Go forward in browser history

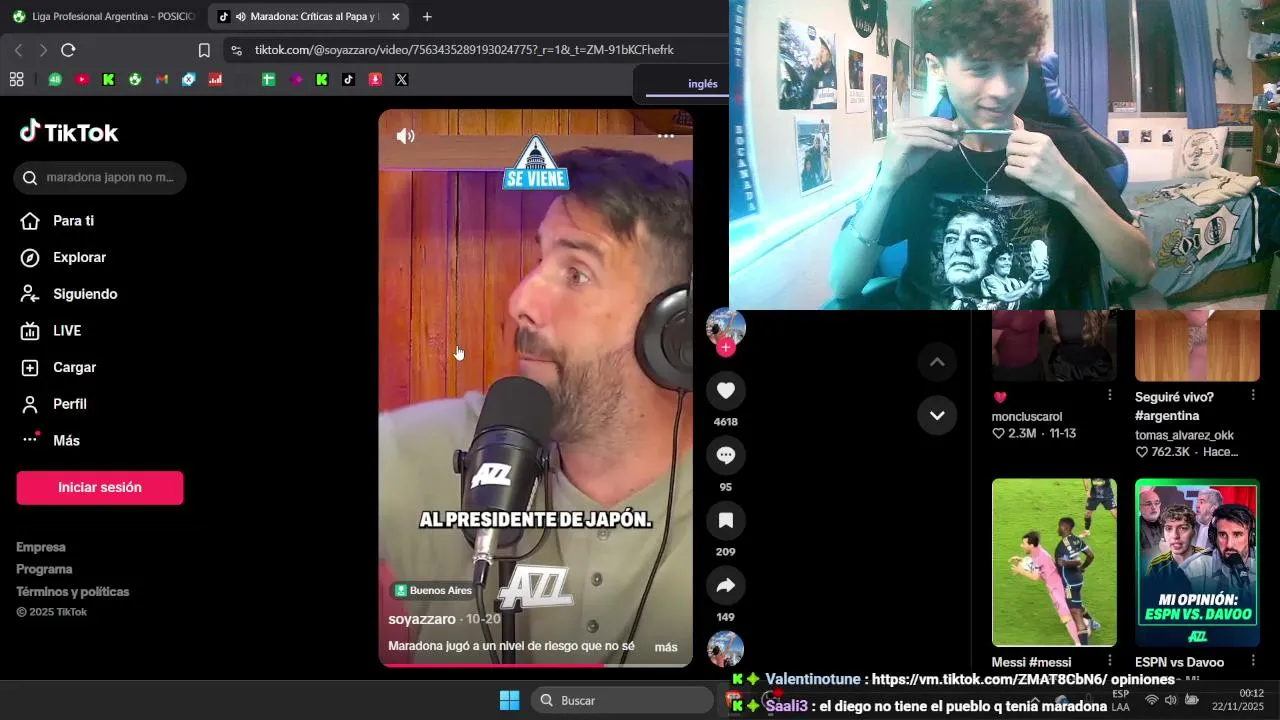point(43,50)
